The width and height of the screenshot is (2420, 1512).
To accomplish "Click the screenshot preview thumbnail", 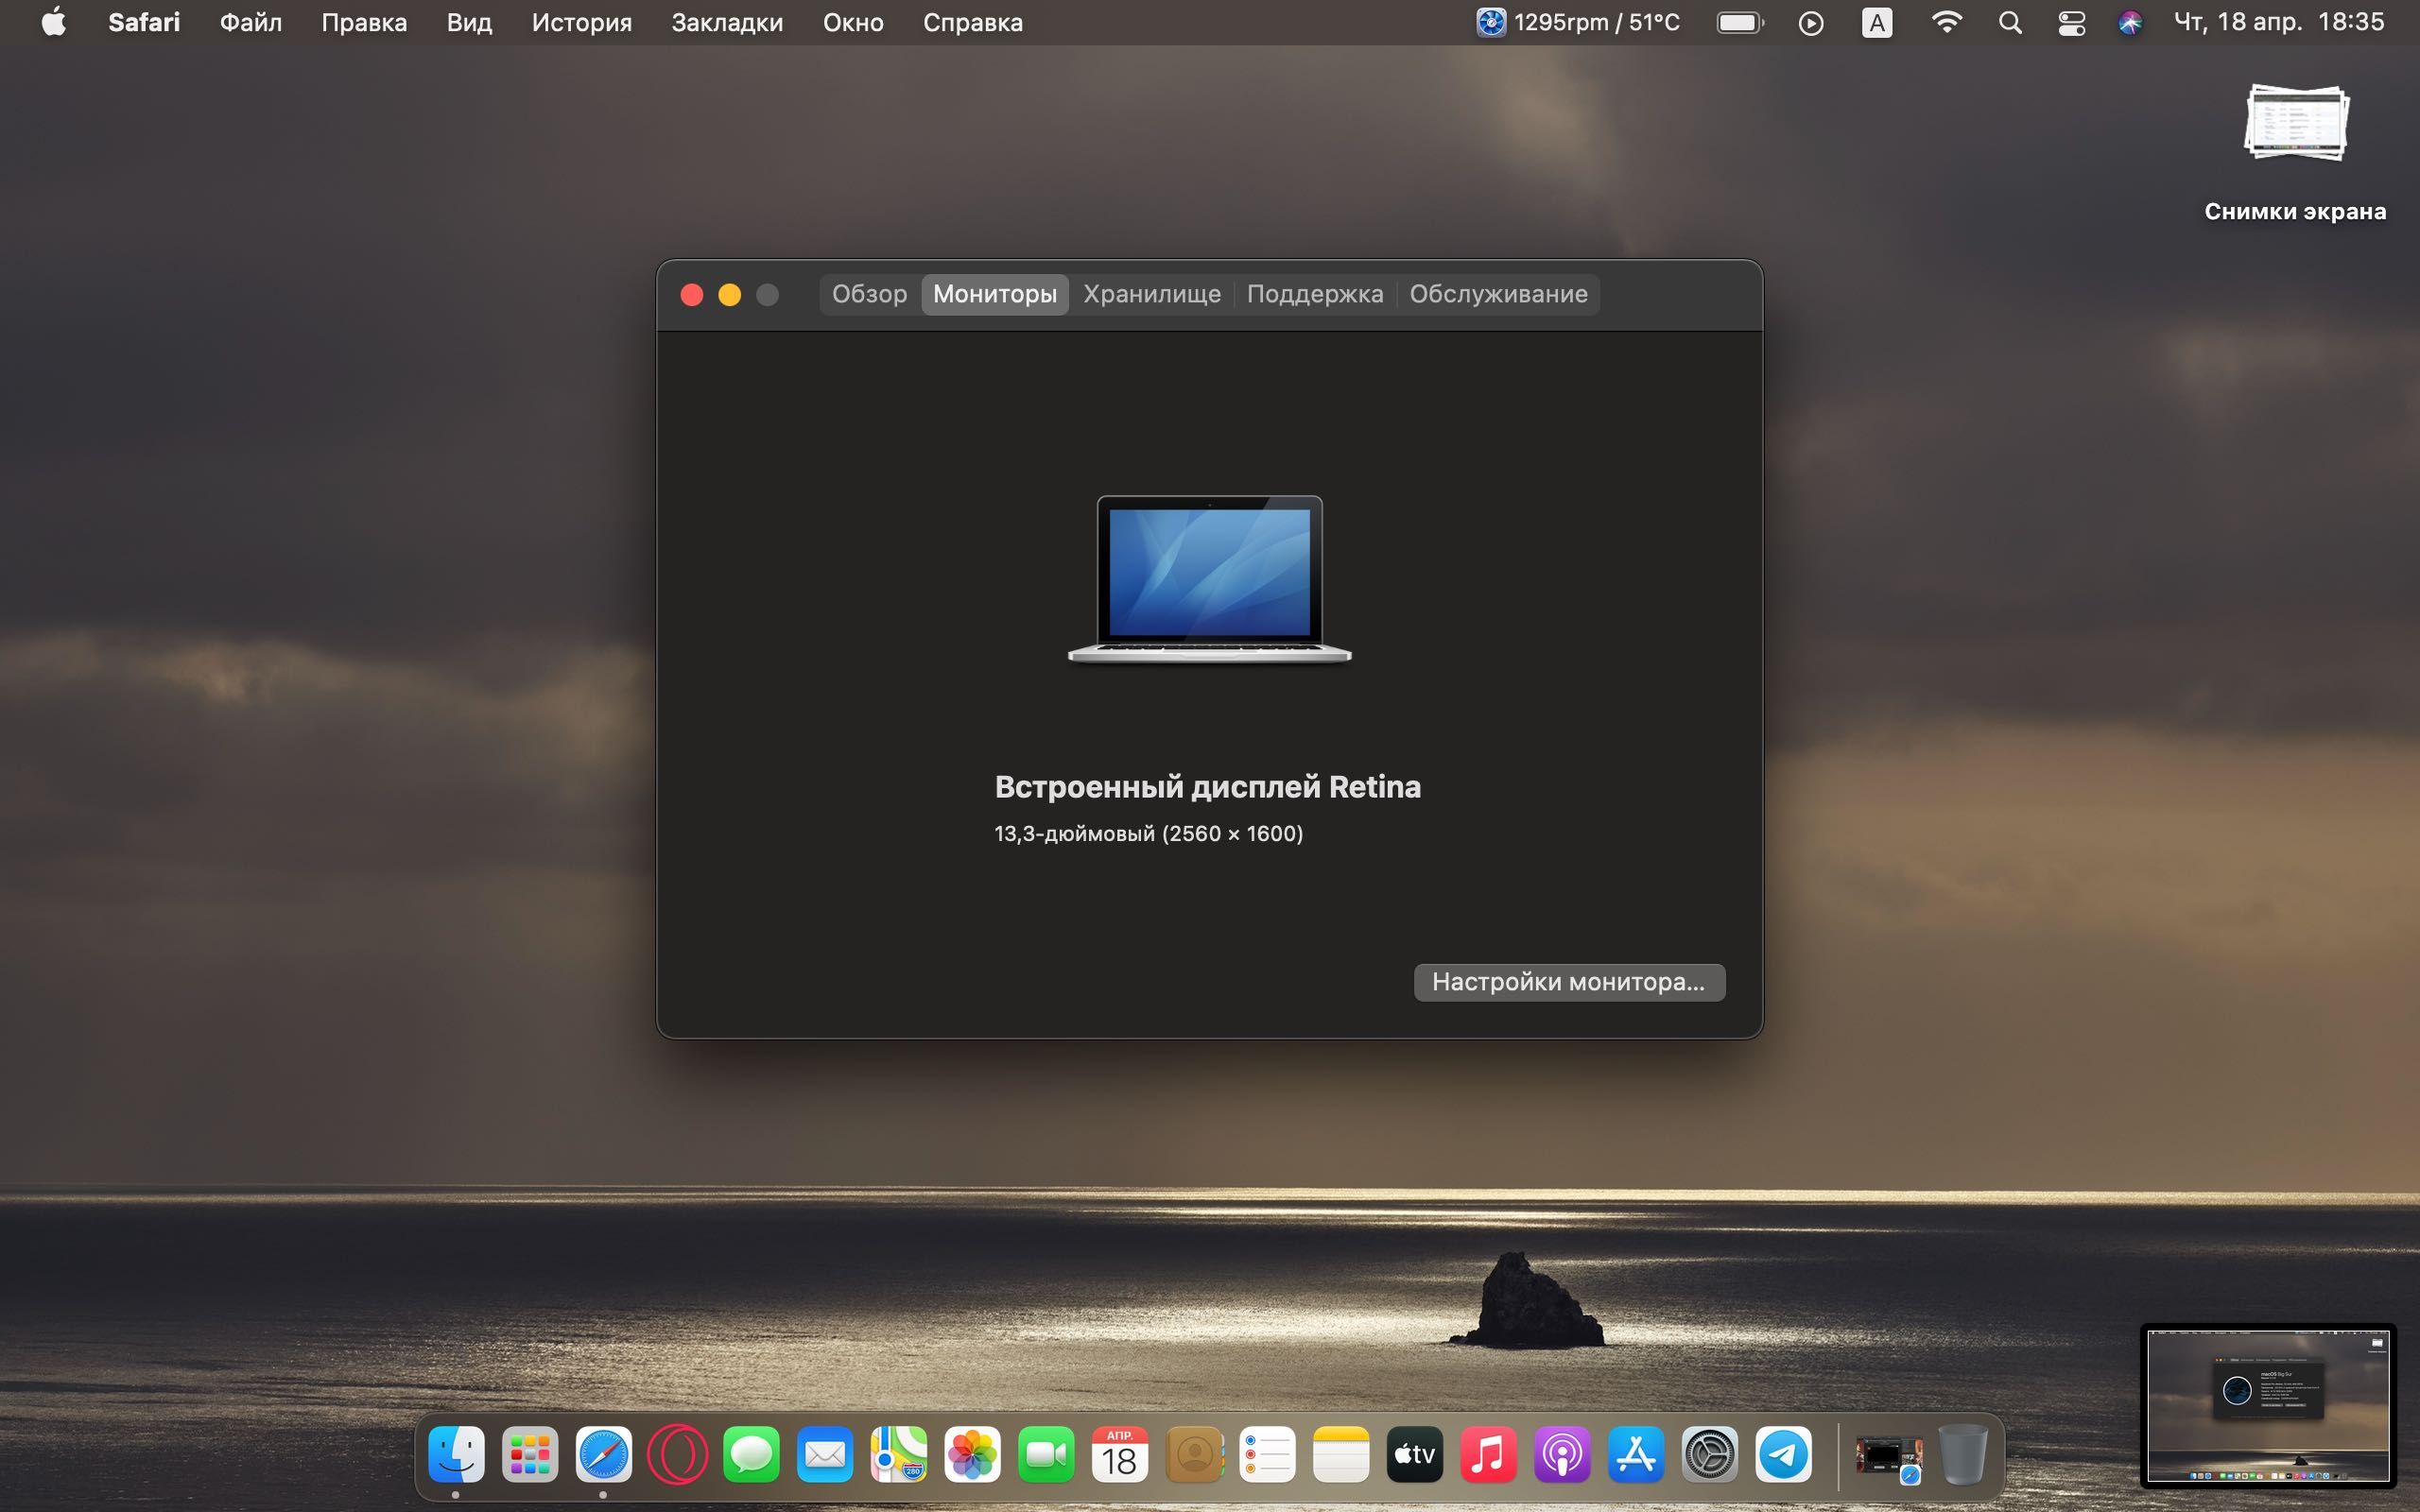I will [x=2268, y=1405].
